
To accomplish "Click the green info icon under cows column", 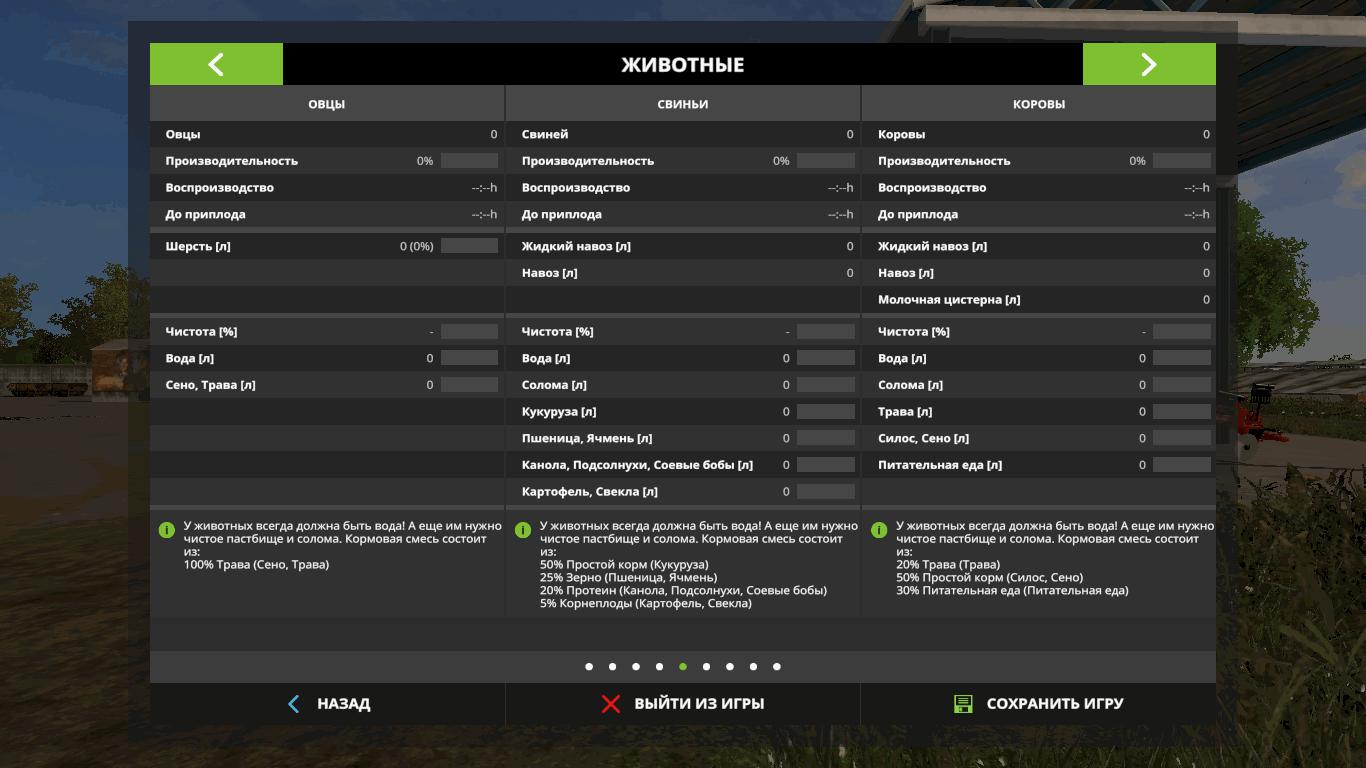I will click(879, 530).
